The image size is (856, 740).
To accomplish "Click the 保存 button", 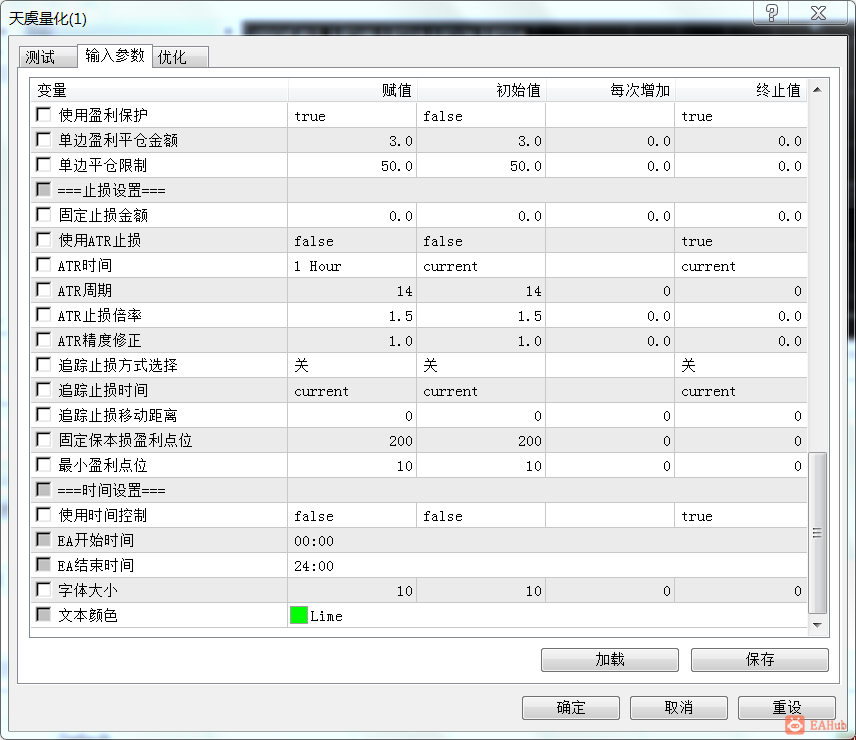I will point(759,660).
